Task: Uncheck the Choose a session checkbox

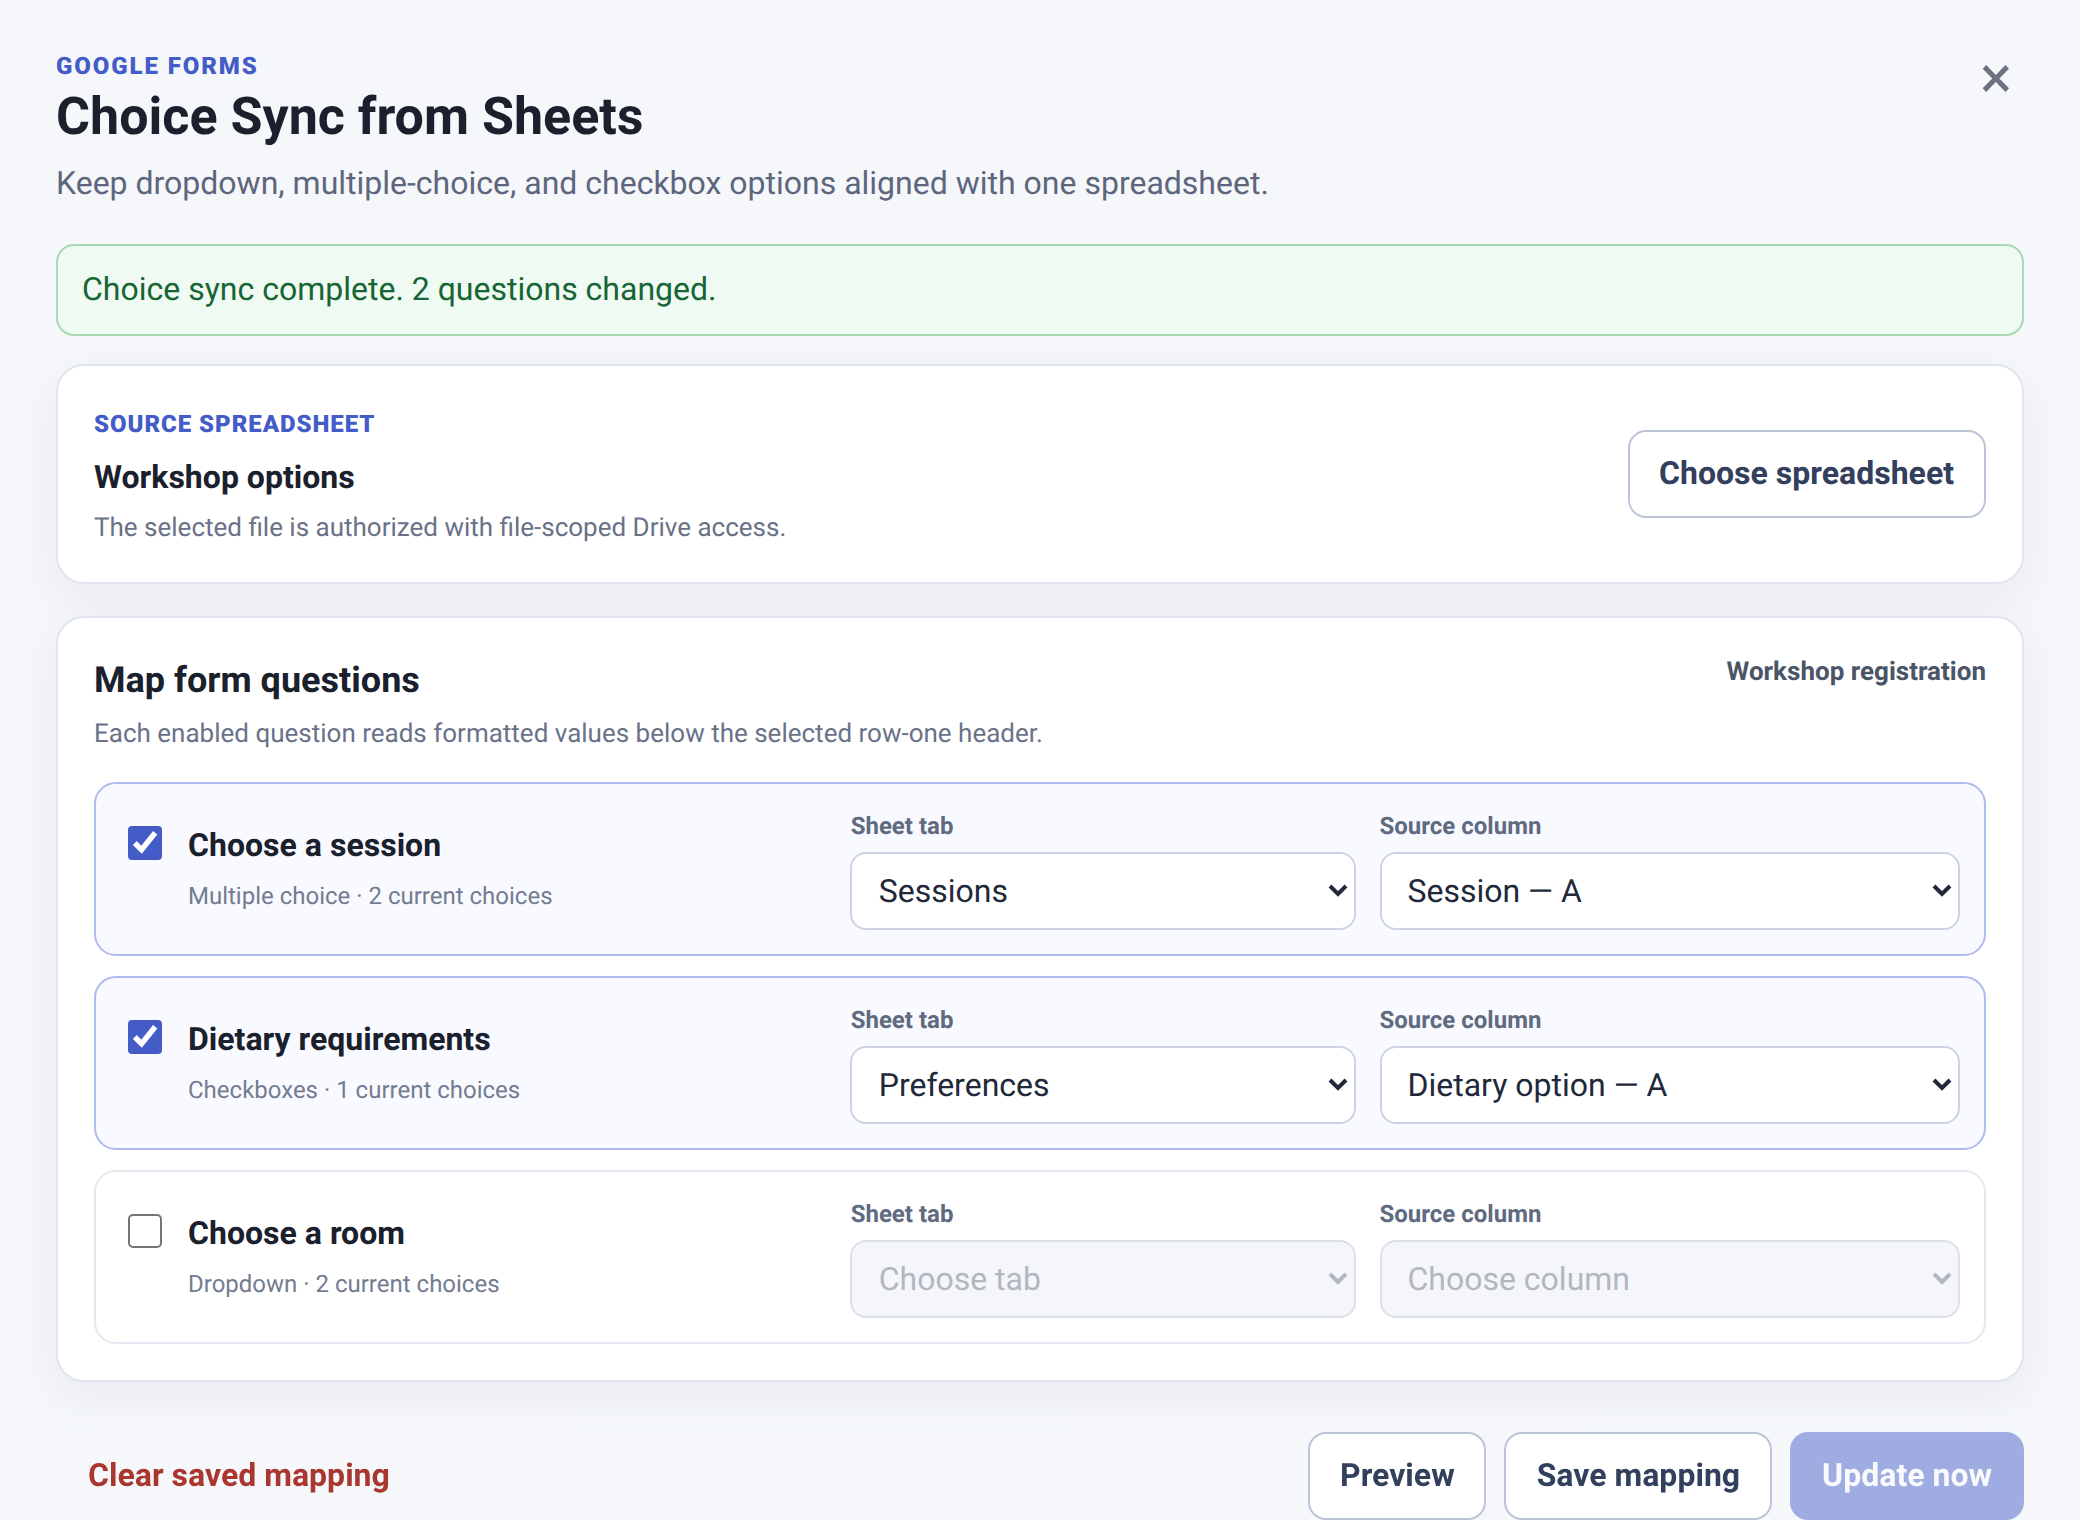Action: coord(145,843)
